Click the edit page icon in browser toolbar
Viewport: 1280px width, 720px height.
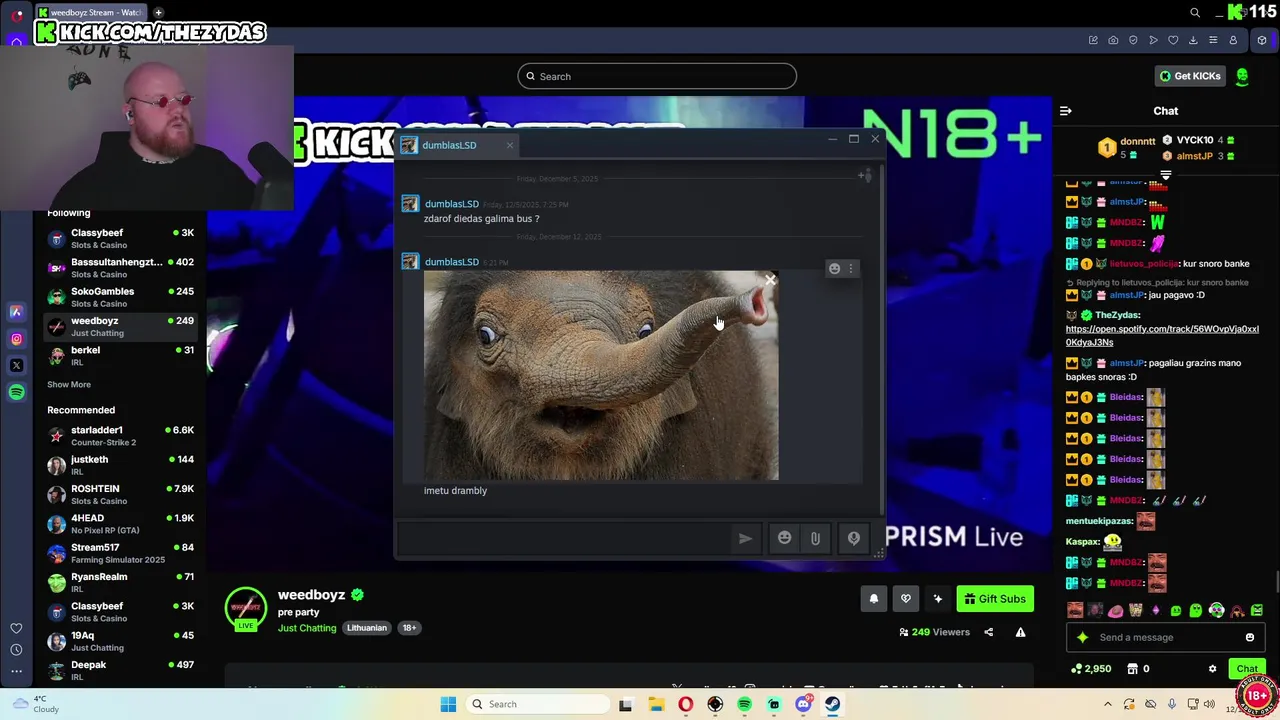(1093, 40)
